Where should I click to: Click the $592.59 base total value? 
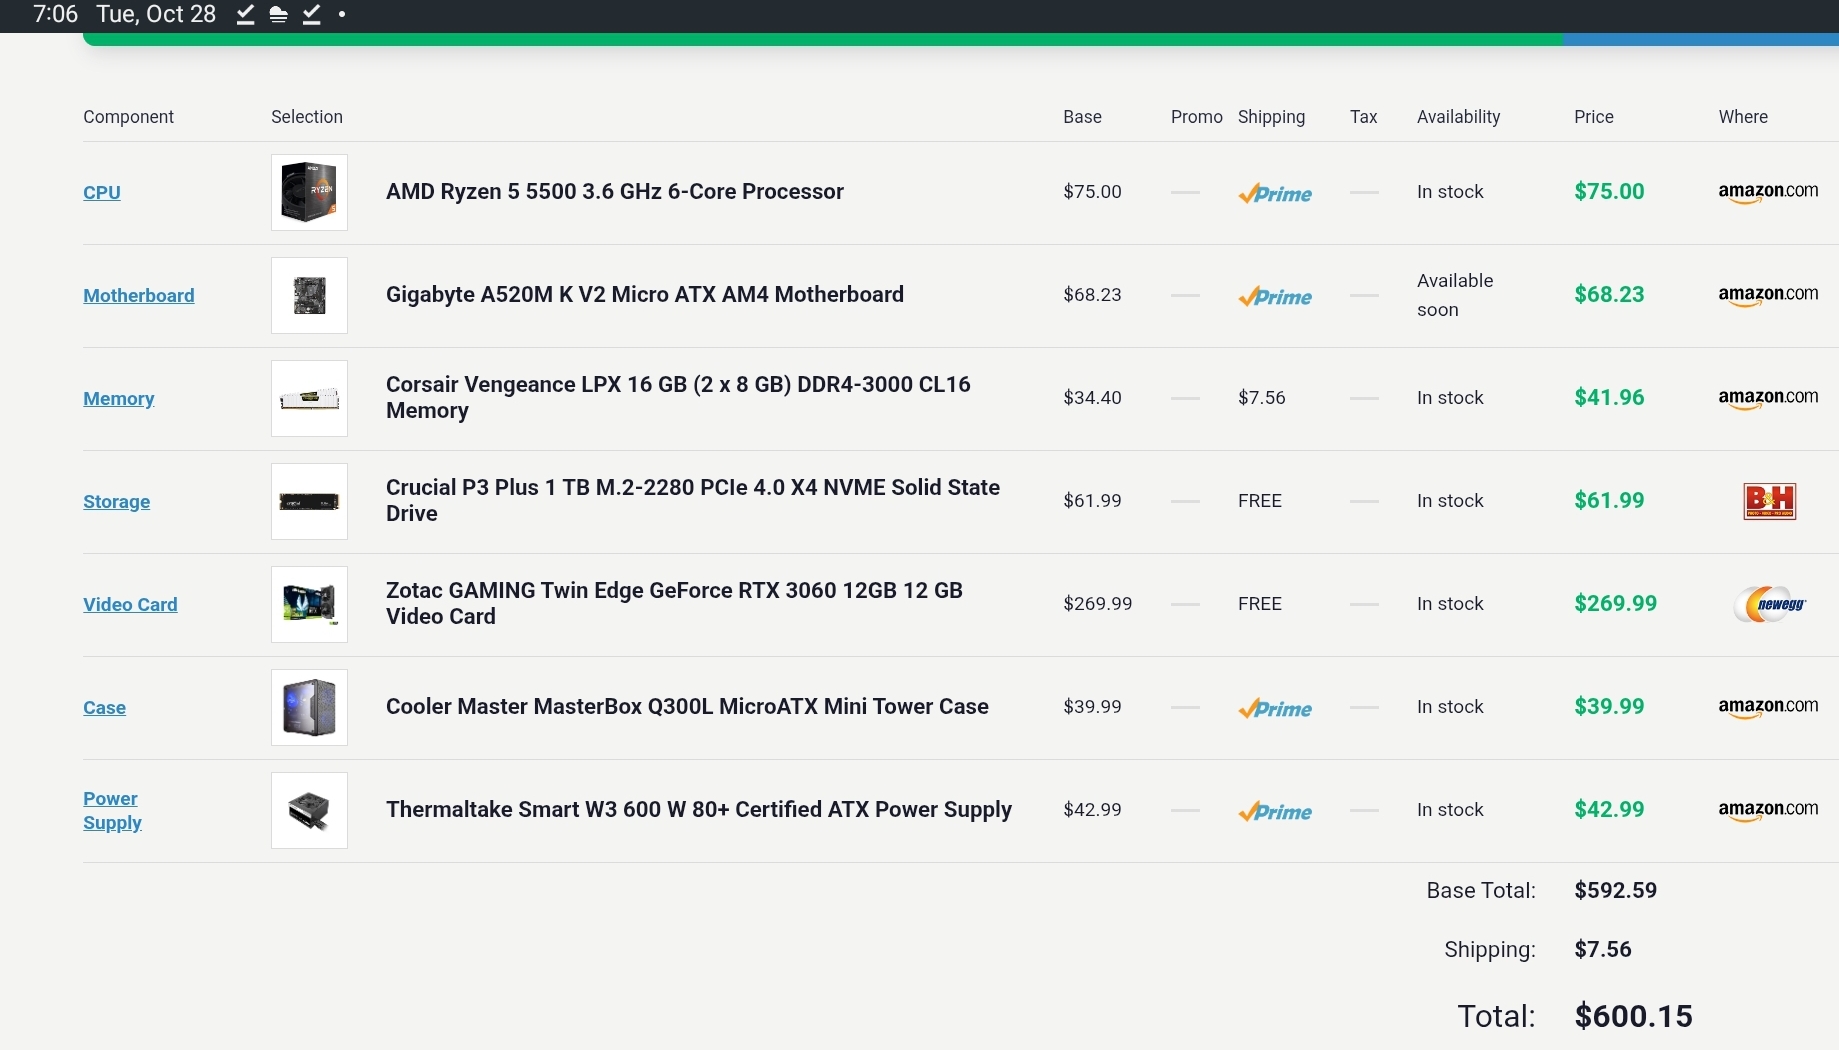click(1615, 890)
